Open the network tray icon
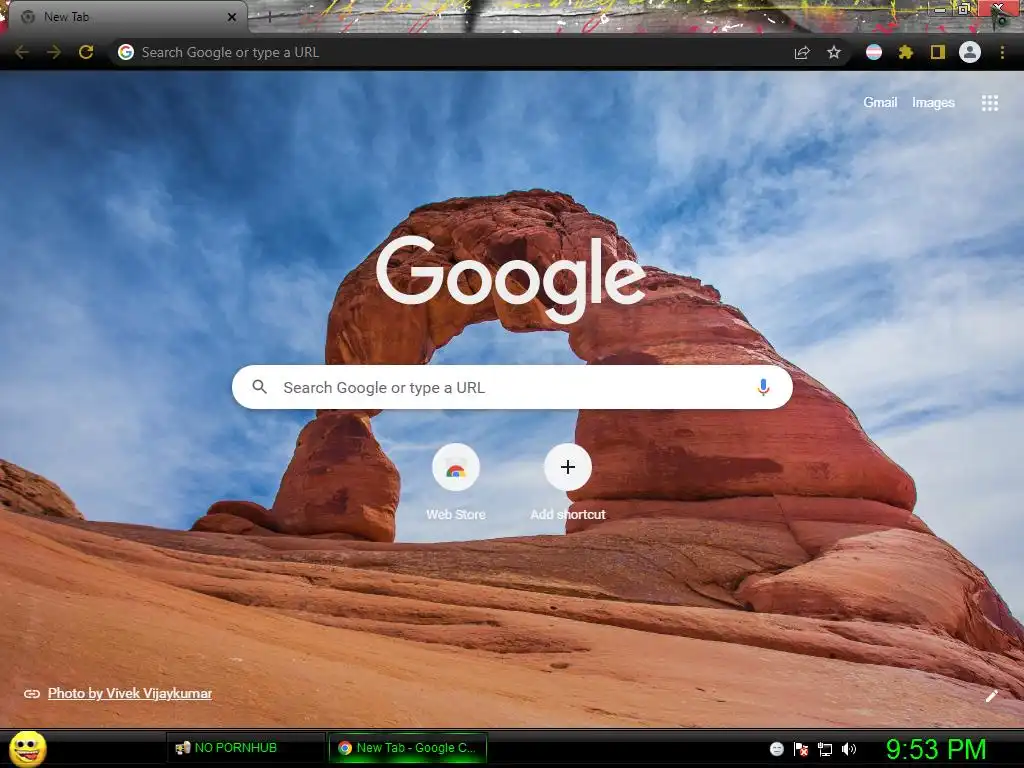The width and height of the screenshot is (1024, 768). [825, 749]
